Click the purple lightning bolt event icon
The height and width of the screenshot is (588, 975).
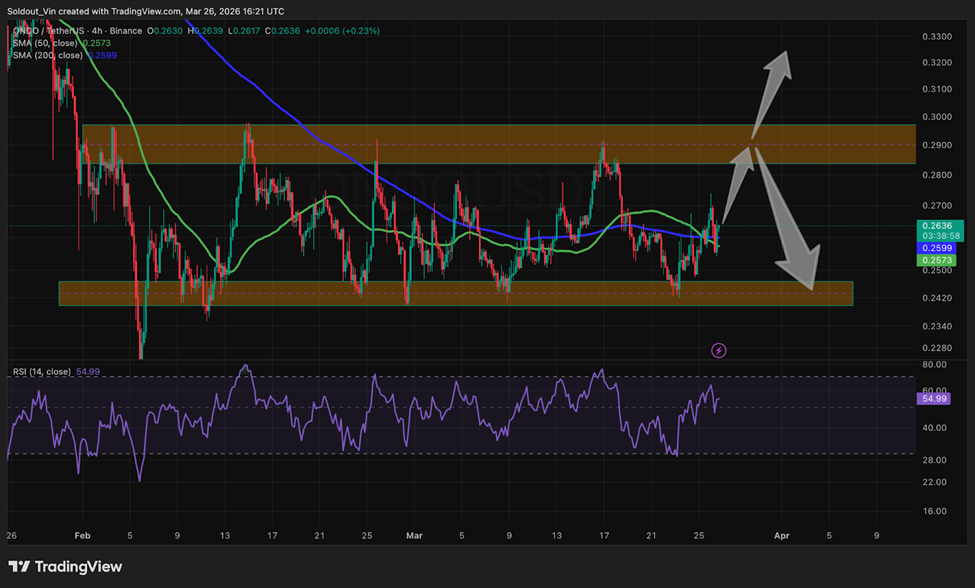click(718, 350)
